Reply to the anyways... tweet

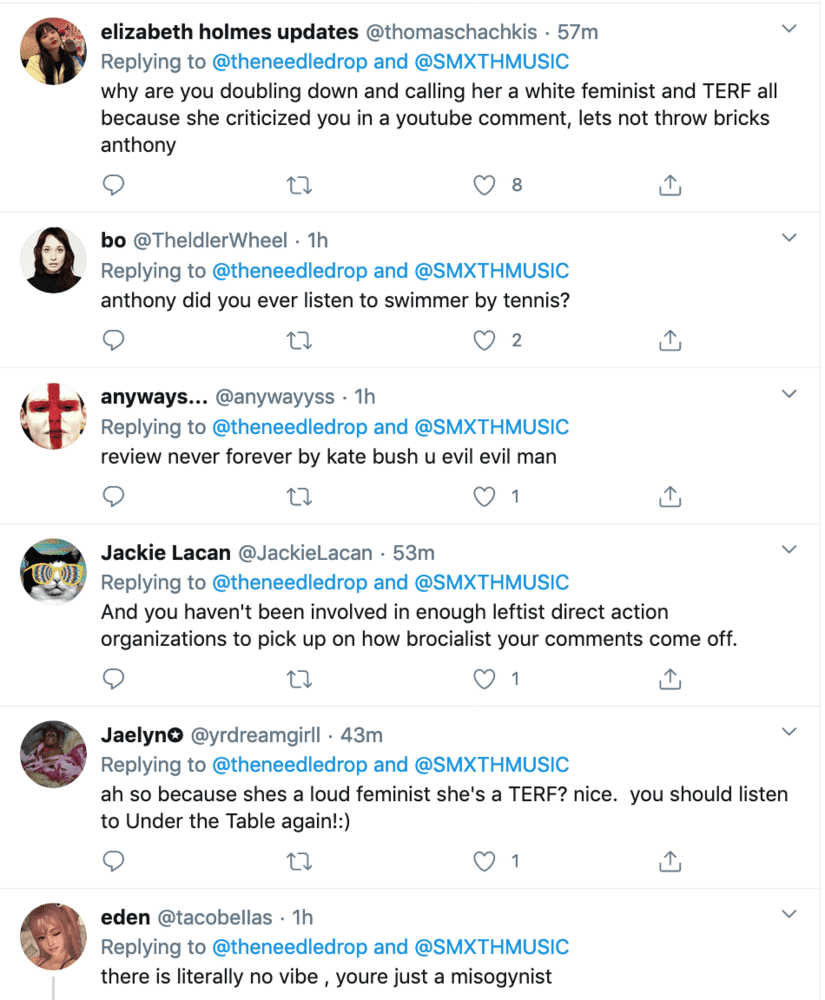coord(113,496)
